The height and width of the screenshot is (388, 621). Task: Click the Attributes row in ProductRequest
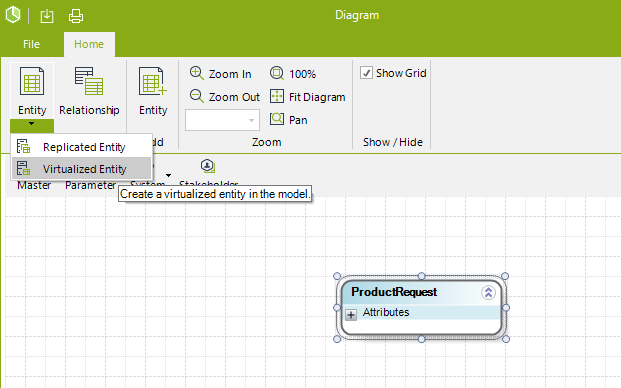421,312
